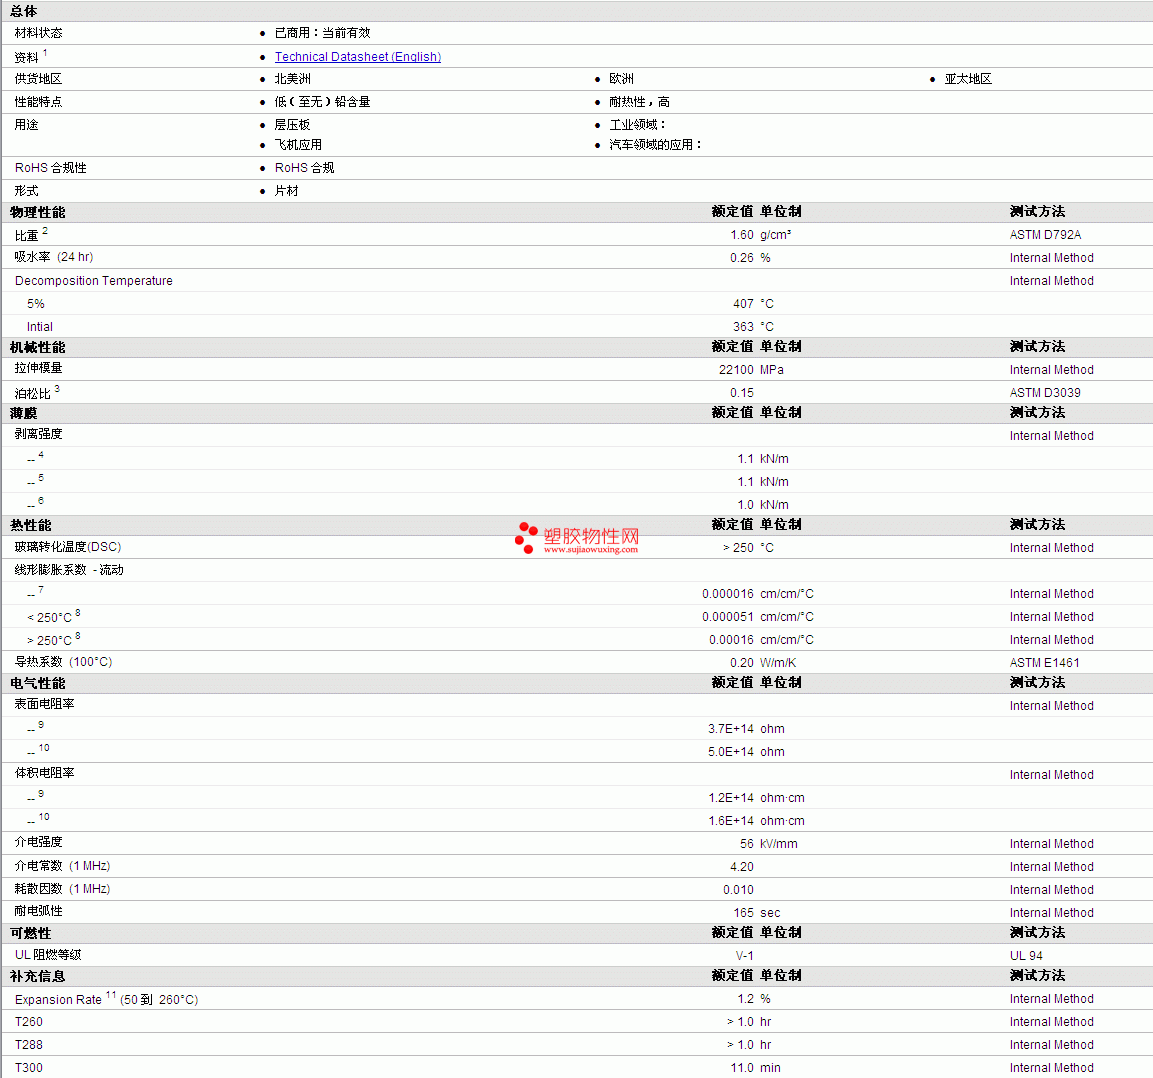Image resolution: width=1153 pixels, height=1078 pixels.
Task: Select the 片材 form entry
Action: 286,190
